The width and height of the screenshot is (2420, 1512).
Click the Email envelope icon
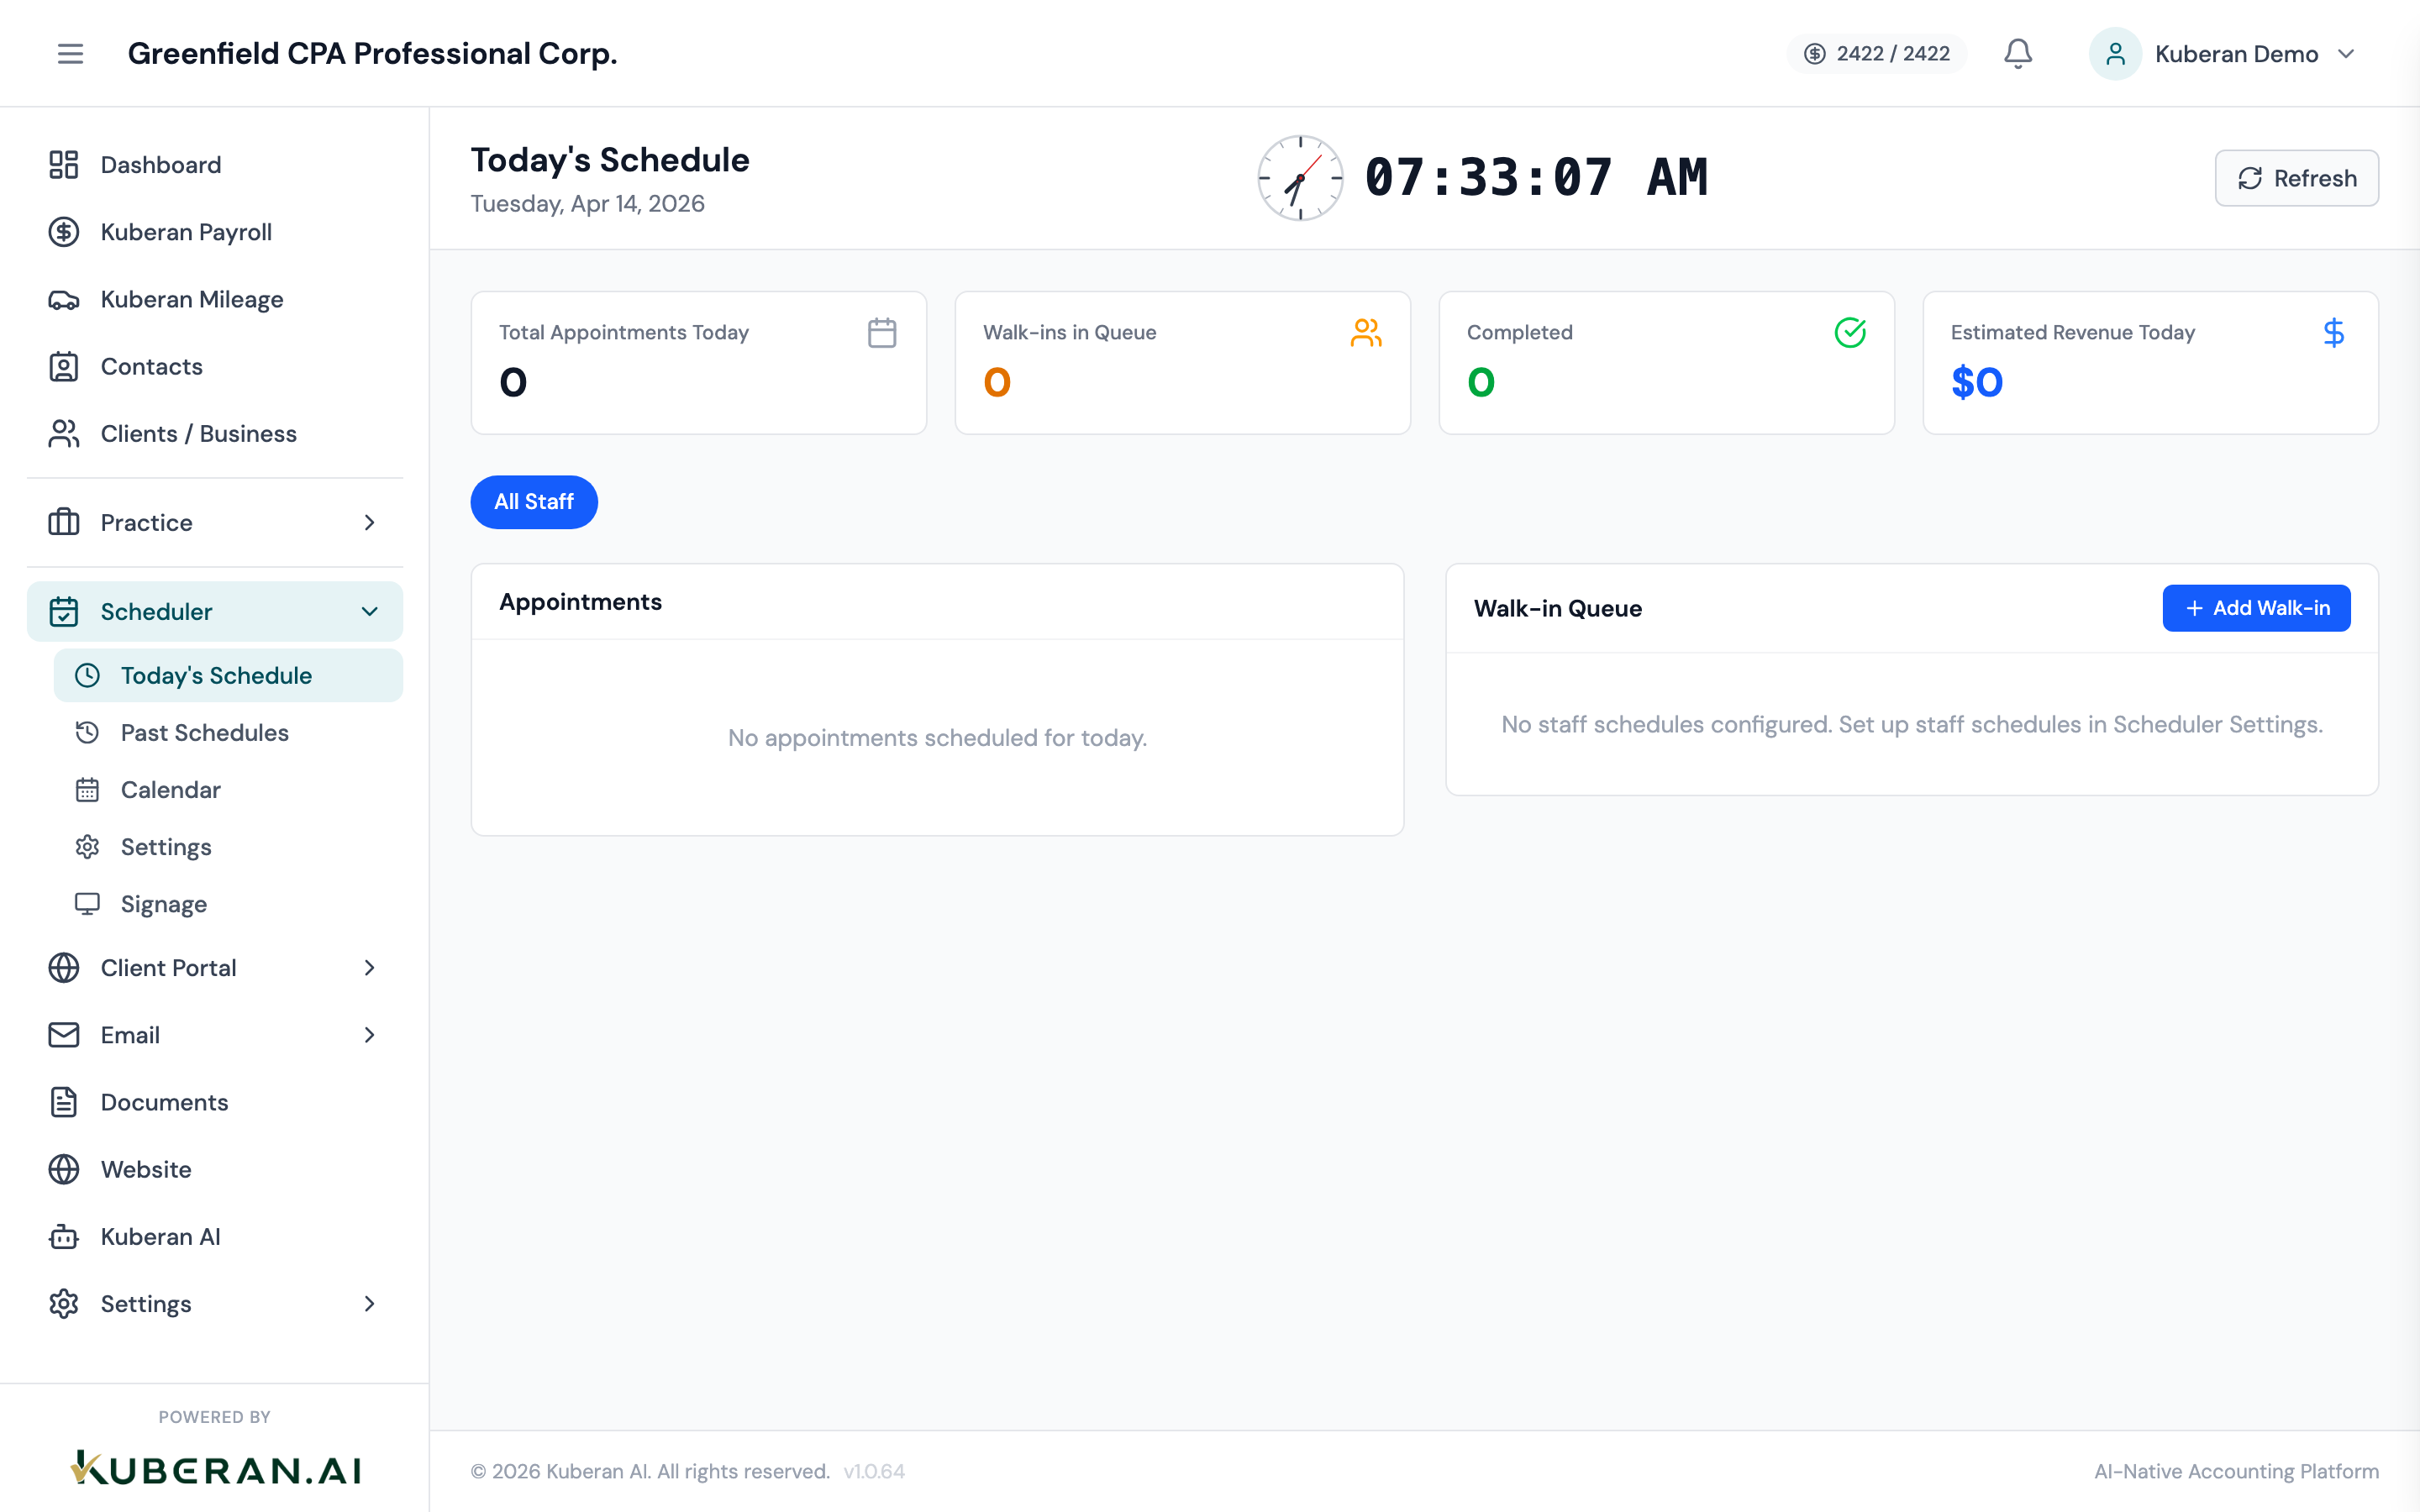tap(64, 1034)
